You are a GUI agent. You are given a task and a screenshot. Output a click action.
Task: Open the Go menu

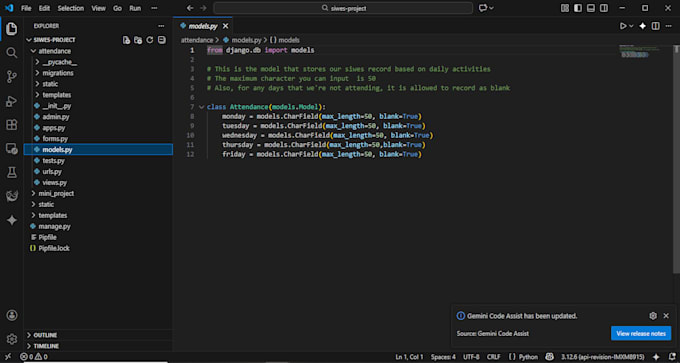pyautogui.click(x=118, y=8)
